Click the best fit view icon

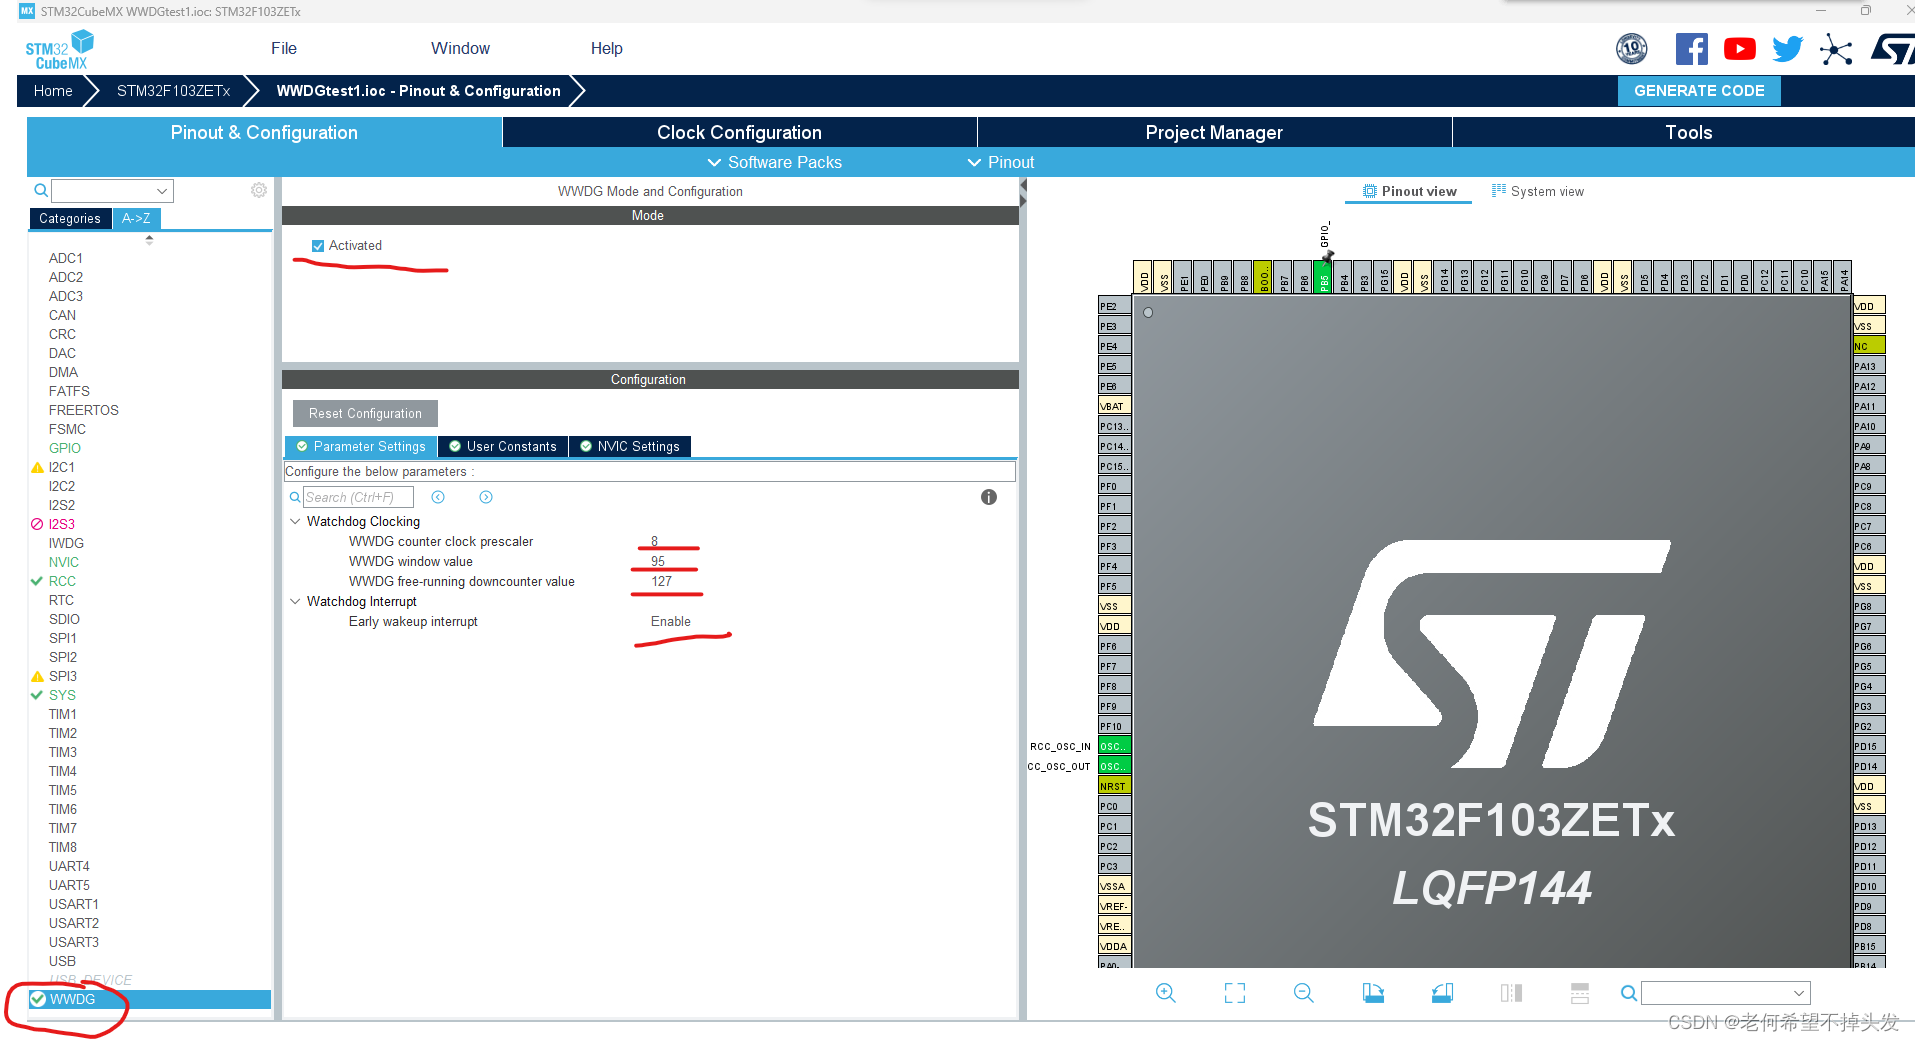tap(1234, 993)
